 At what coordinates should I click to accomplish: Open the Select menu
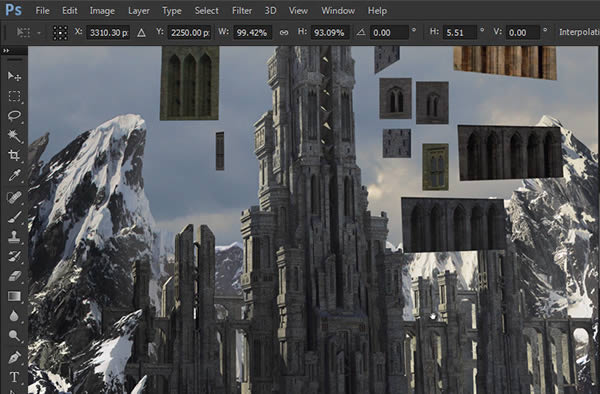[206, 11]
